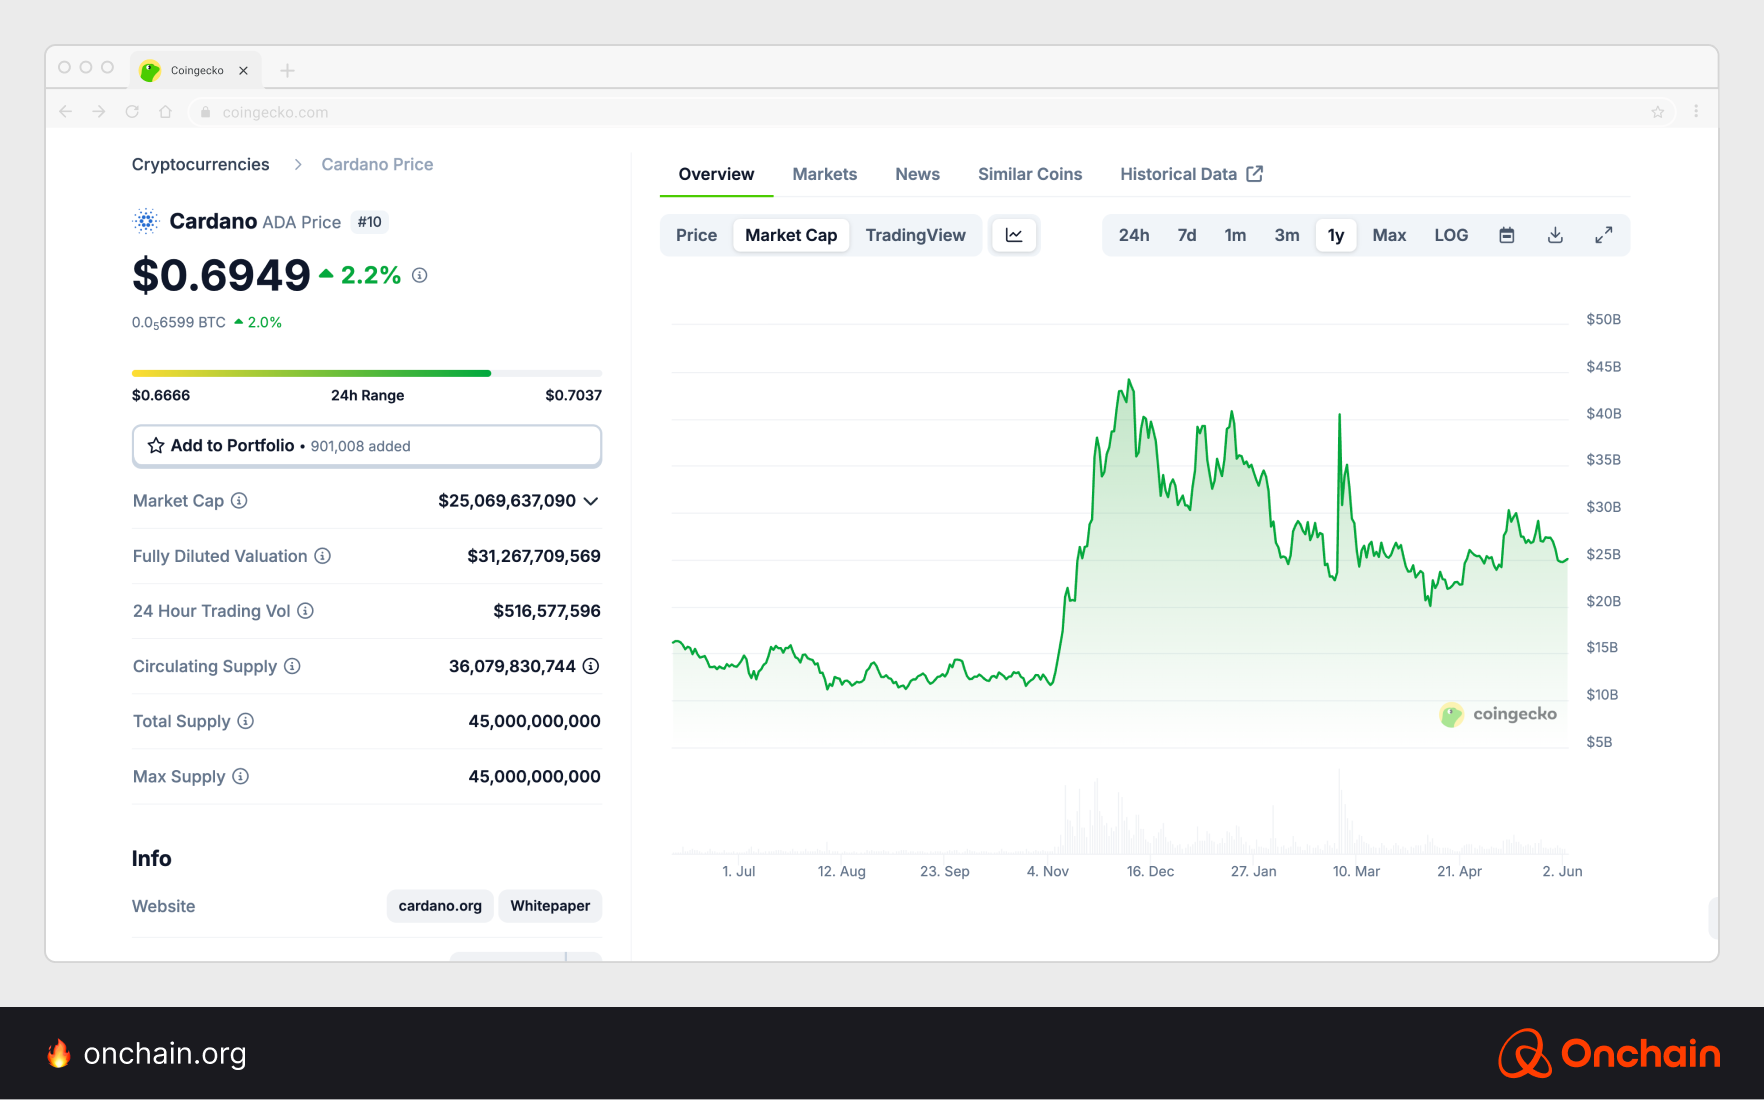Open browser three-dot menu
Image resolution: width=1764 pixels, height=1100 pixels.
pyautogui.click(x=1696, y=112)
